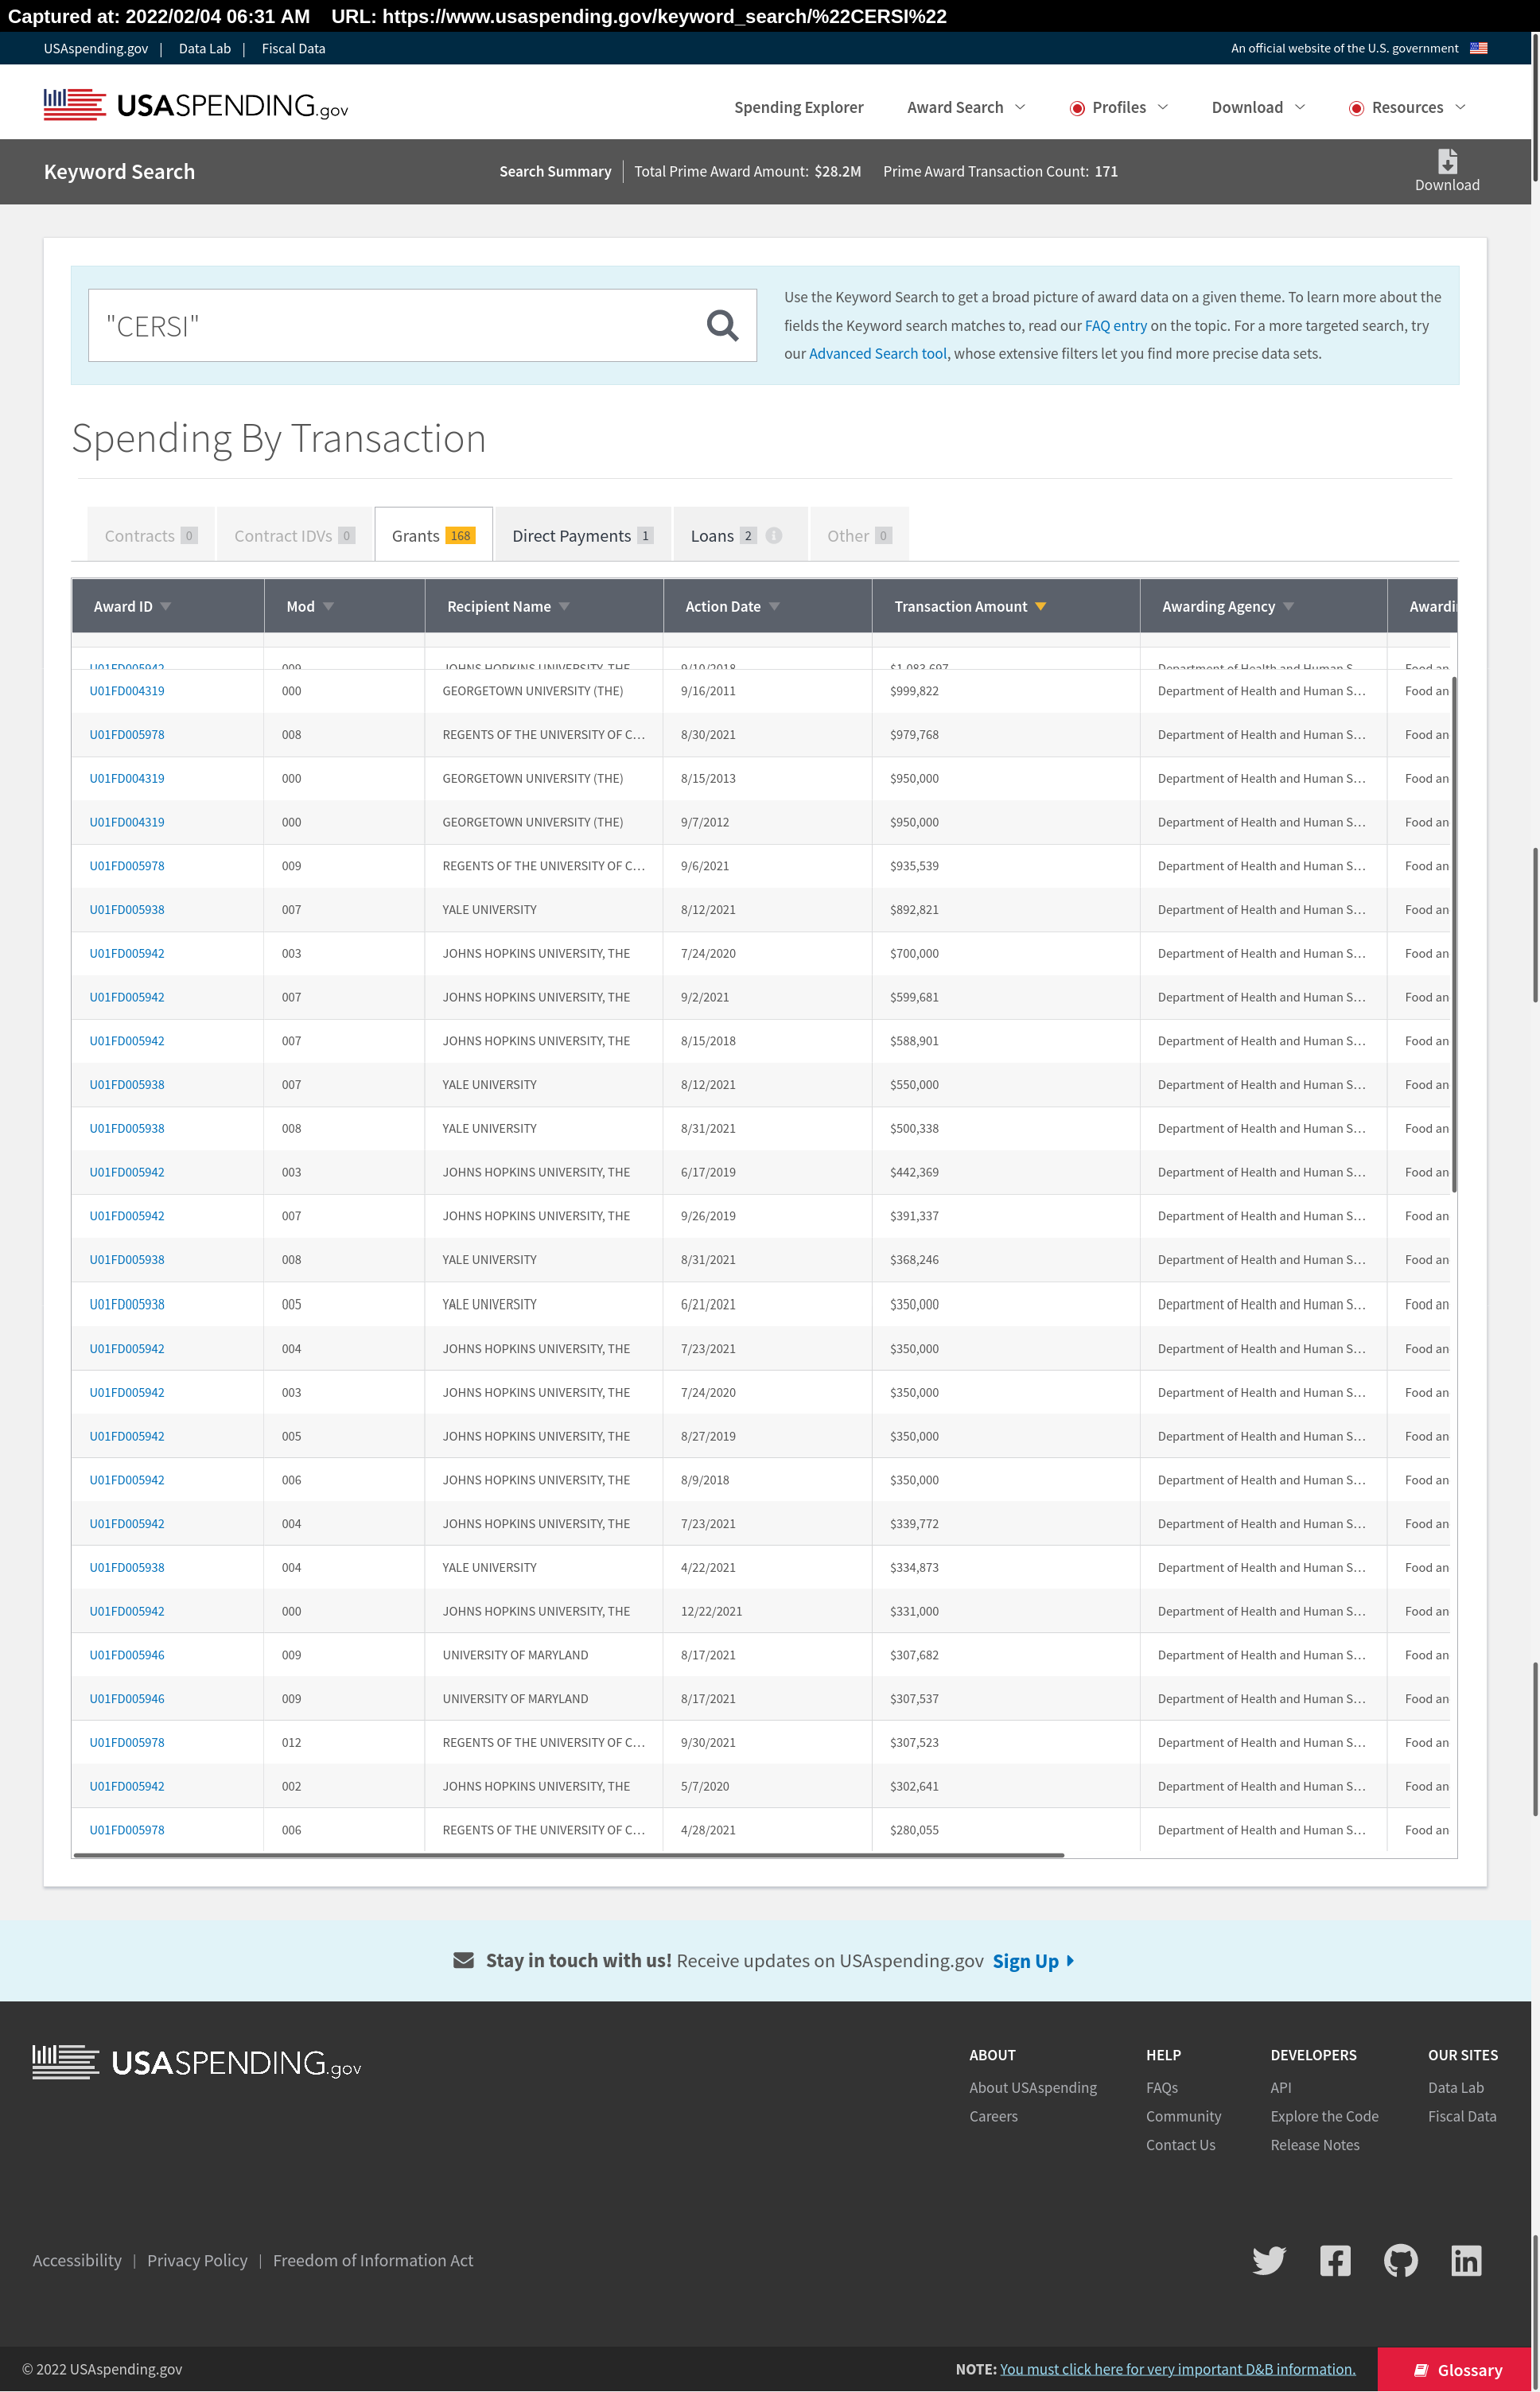This screenshot has height=2392, width=1540.
Task: Open the Careers footer link
Action: (x=993, y=2116)
